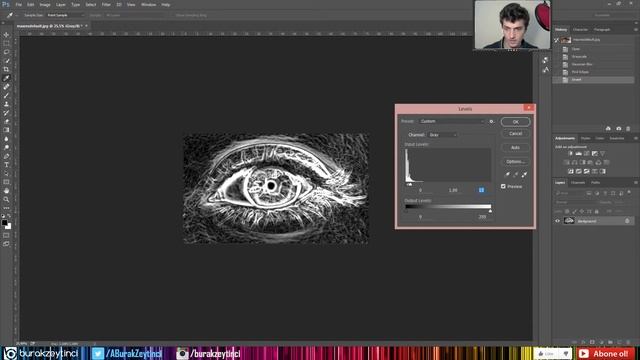Image resolution: width=640 pixels, height=360 pixels.
Task: Click the Background layer lock icon
Action: point(627,221)
